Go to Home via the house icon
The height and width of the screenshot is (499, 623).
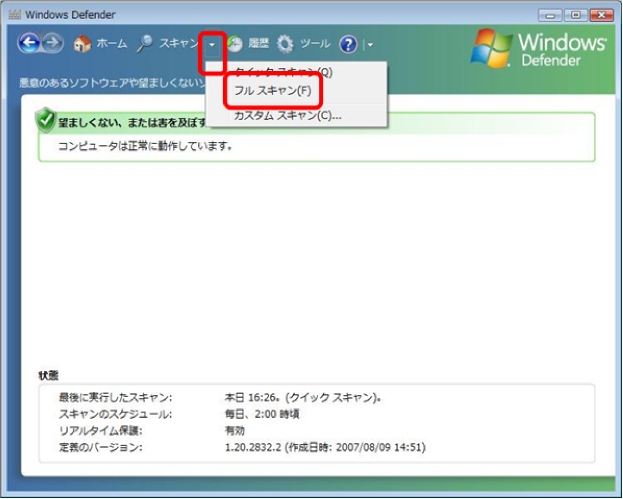(x=83, y=45)
